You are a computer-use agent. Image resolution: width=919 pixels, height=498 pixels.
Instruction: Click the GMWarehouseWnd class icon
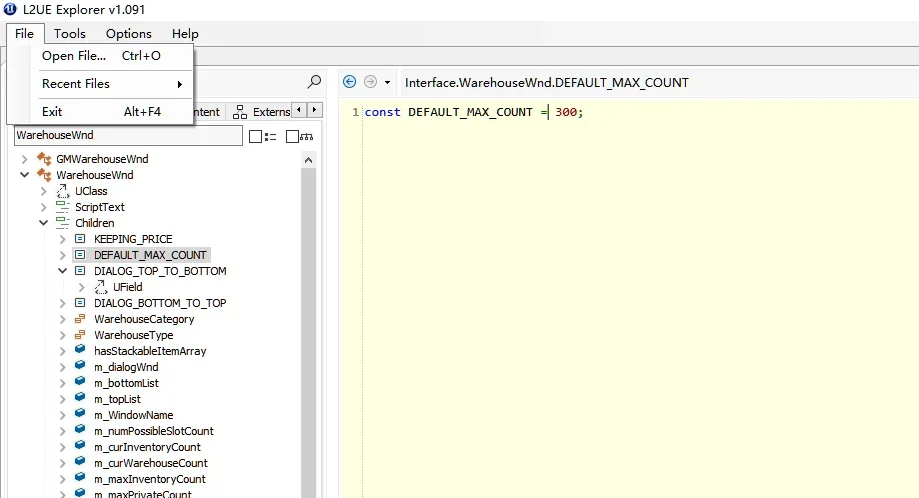44,158
